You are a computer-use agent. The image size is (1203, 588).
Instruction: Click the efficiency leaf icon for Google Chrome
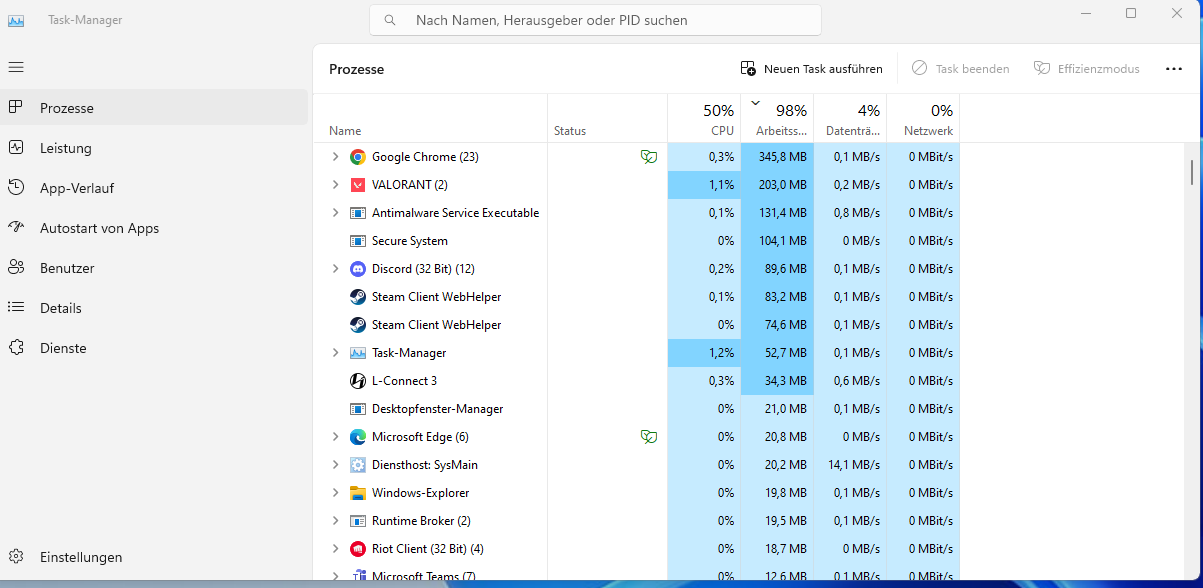click(x=649, y=157)
